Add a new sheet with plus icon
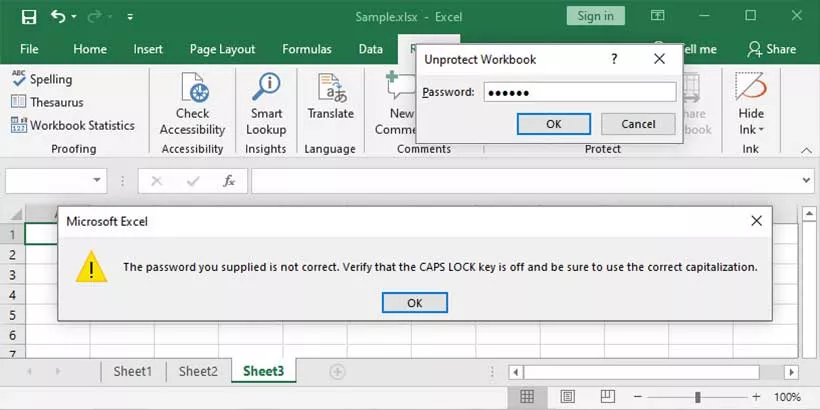This screenshot has height=410, width=820. click(337, 372)
